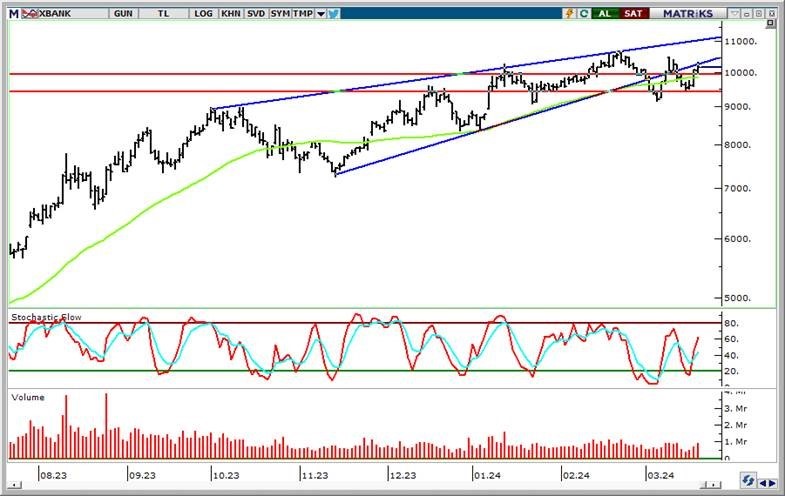Click the Twitter bird icon

pos(333,14)
